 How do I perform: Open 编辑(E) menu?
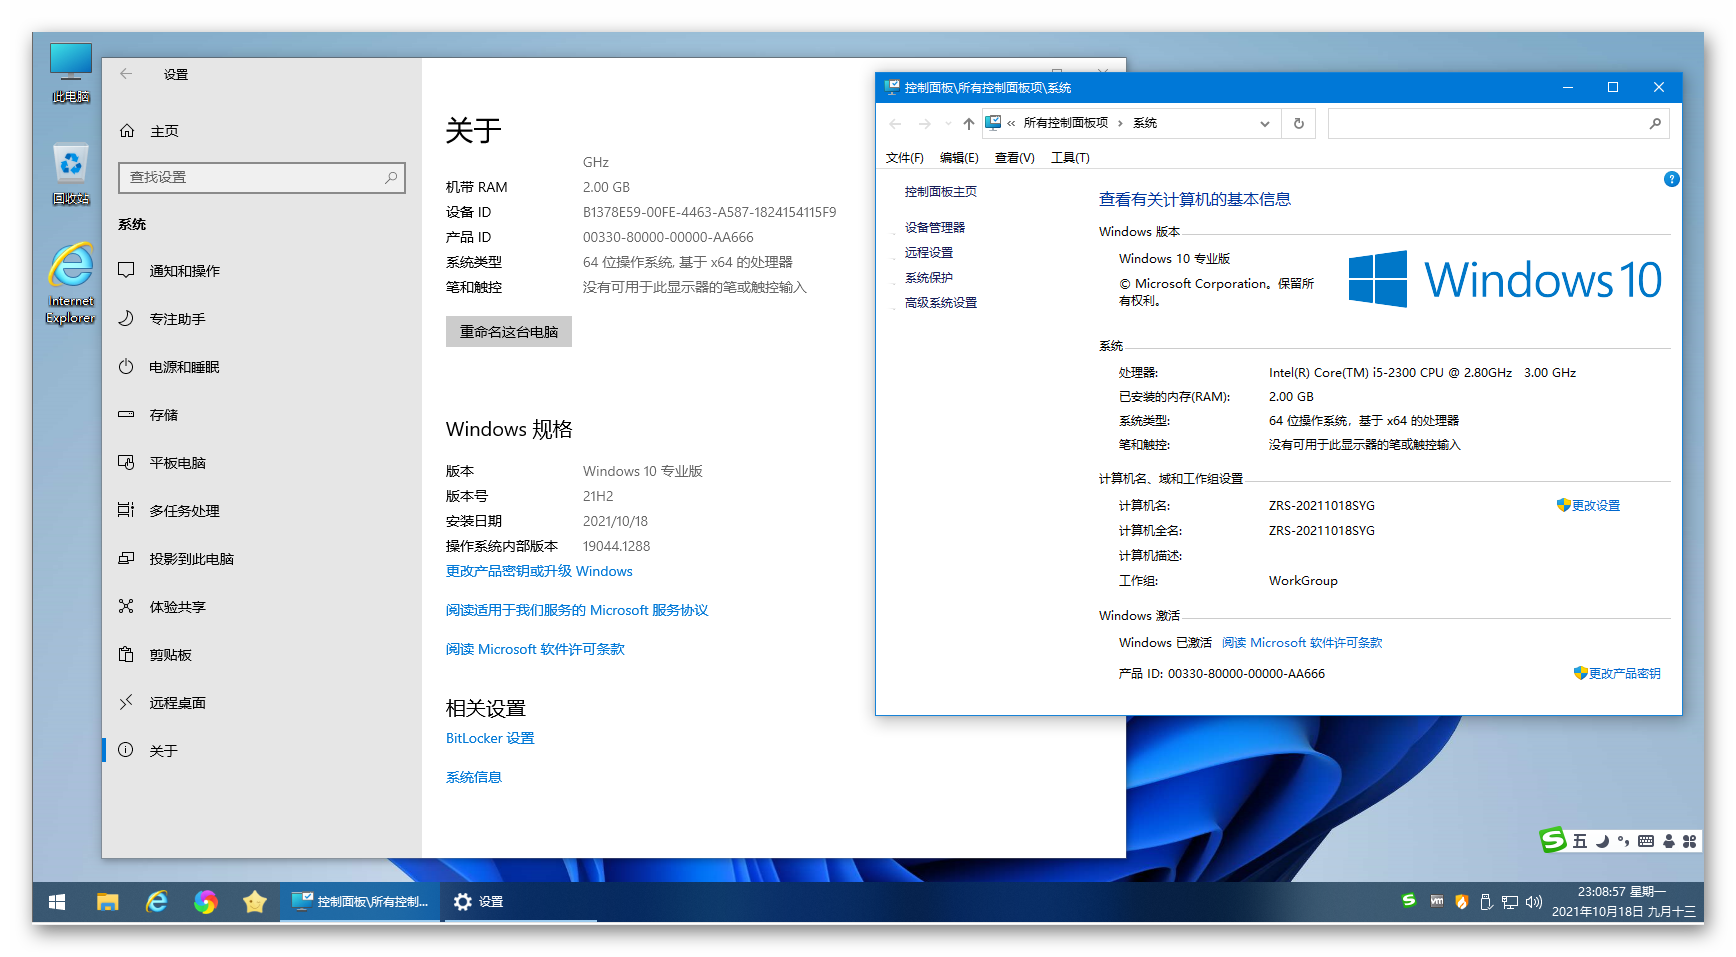pos(959,158)
